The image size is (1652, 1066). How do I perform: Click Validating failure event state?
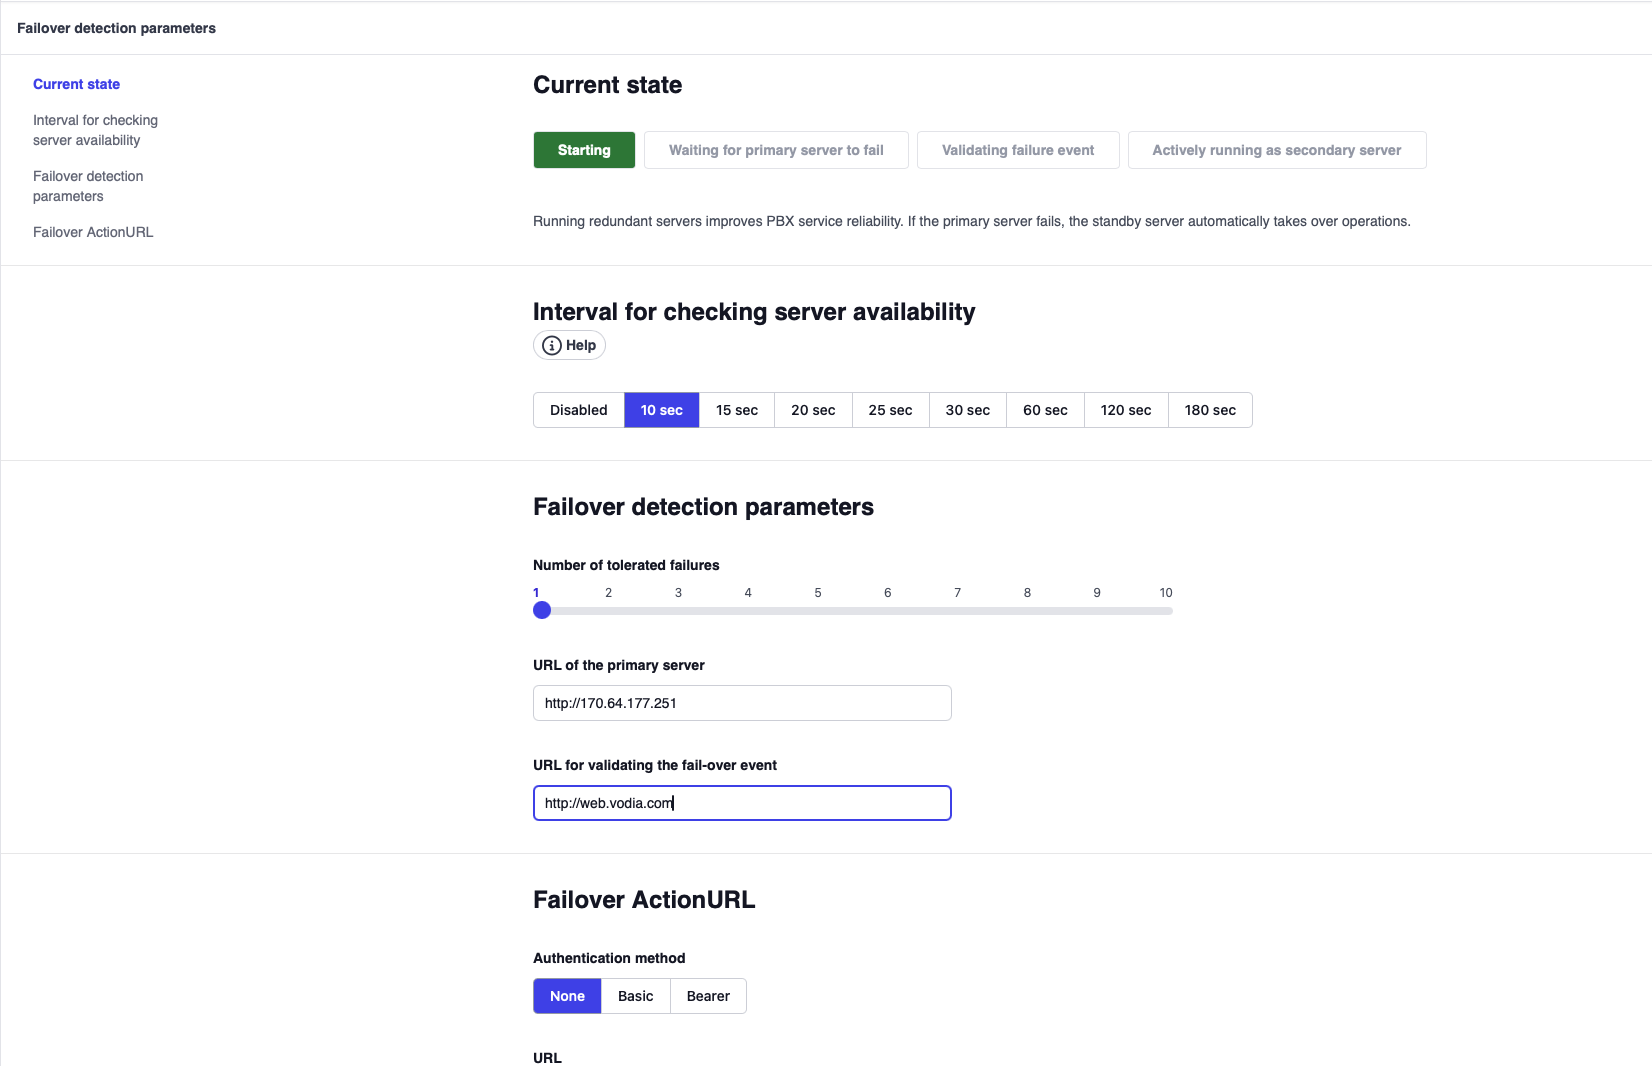(1018, 150)
